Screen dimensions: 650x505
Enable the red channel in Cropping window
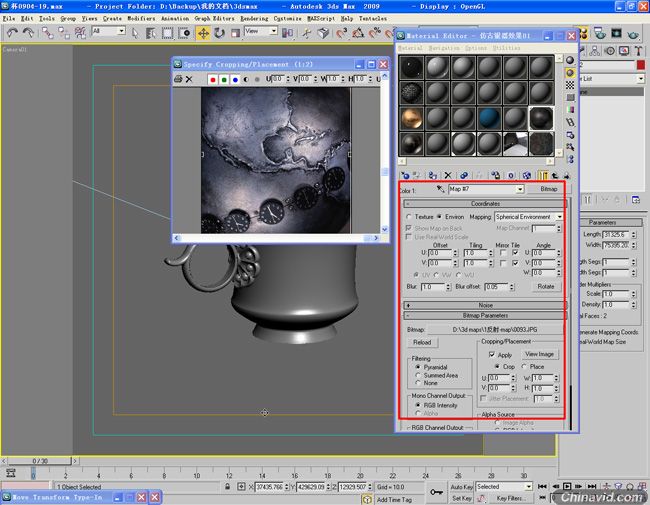coord(213,79)
